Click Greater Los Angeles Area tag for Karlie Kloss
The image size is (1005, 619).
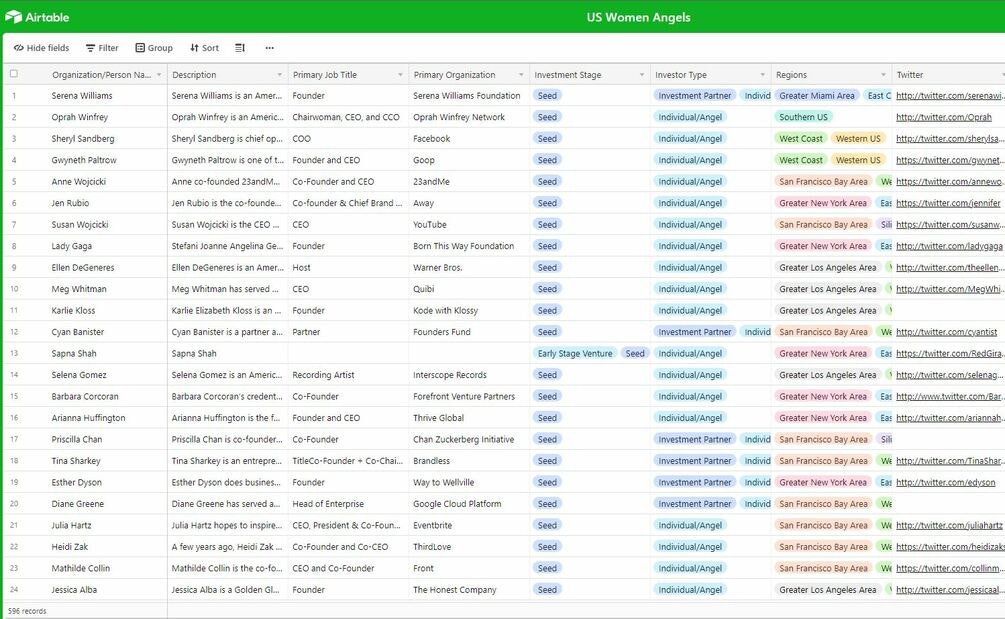click(827, 311)
